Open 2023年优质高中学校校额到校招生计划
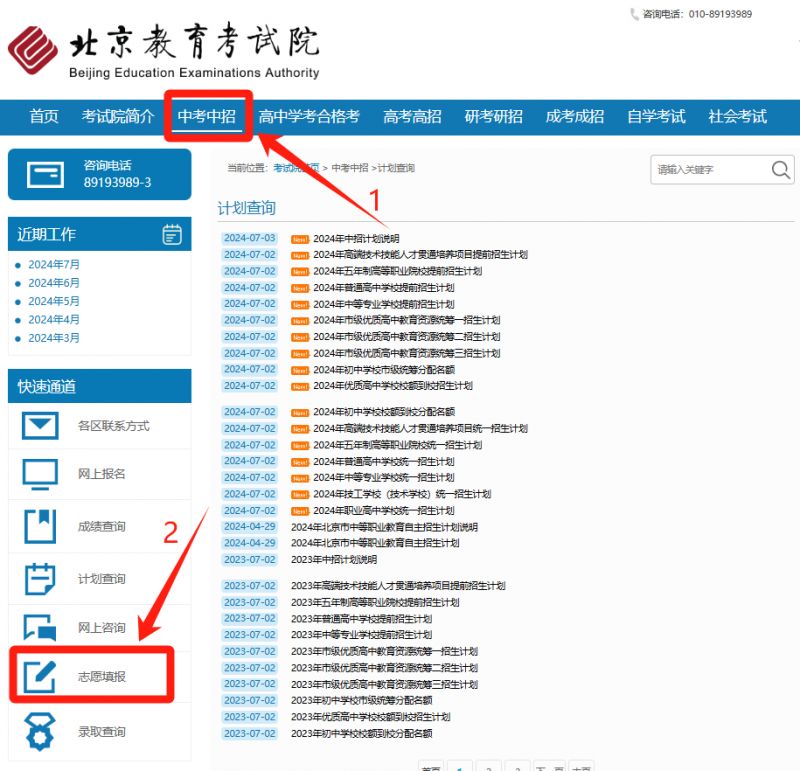The height and width of the screenshot is (771, 800). tap(370, 717)
